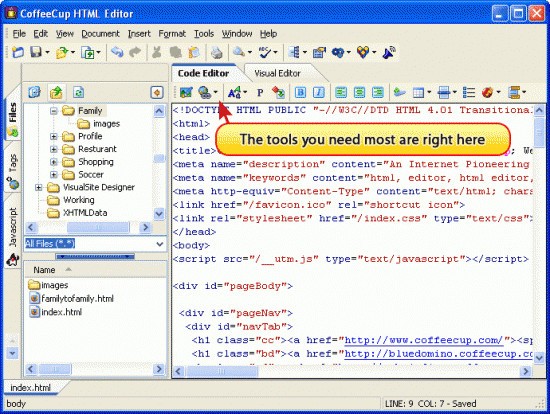Click the Copy icon in main toolbar
The width and height of the screenshot is (550, 414).
[x=175, y=53]
